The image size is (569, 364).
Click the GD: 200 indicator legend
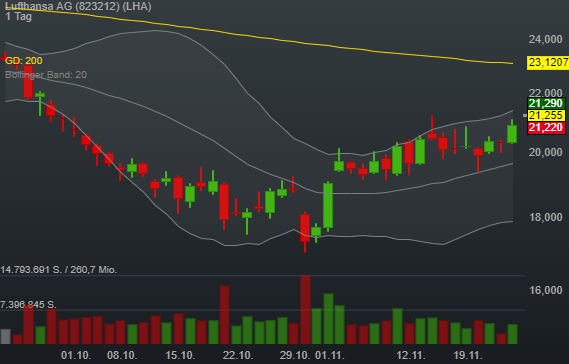(24, 61)
